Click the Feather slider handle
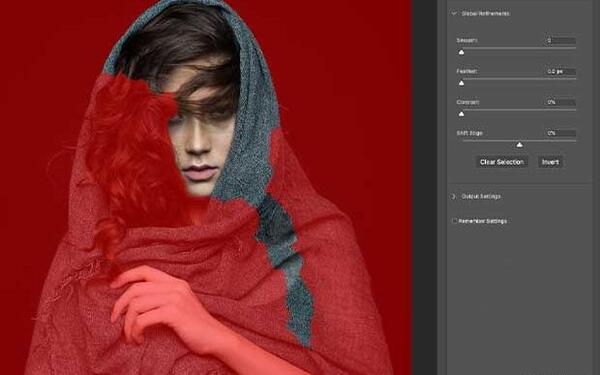This screenshot has width=600, height=375. click(x=461, y=83)
